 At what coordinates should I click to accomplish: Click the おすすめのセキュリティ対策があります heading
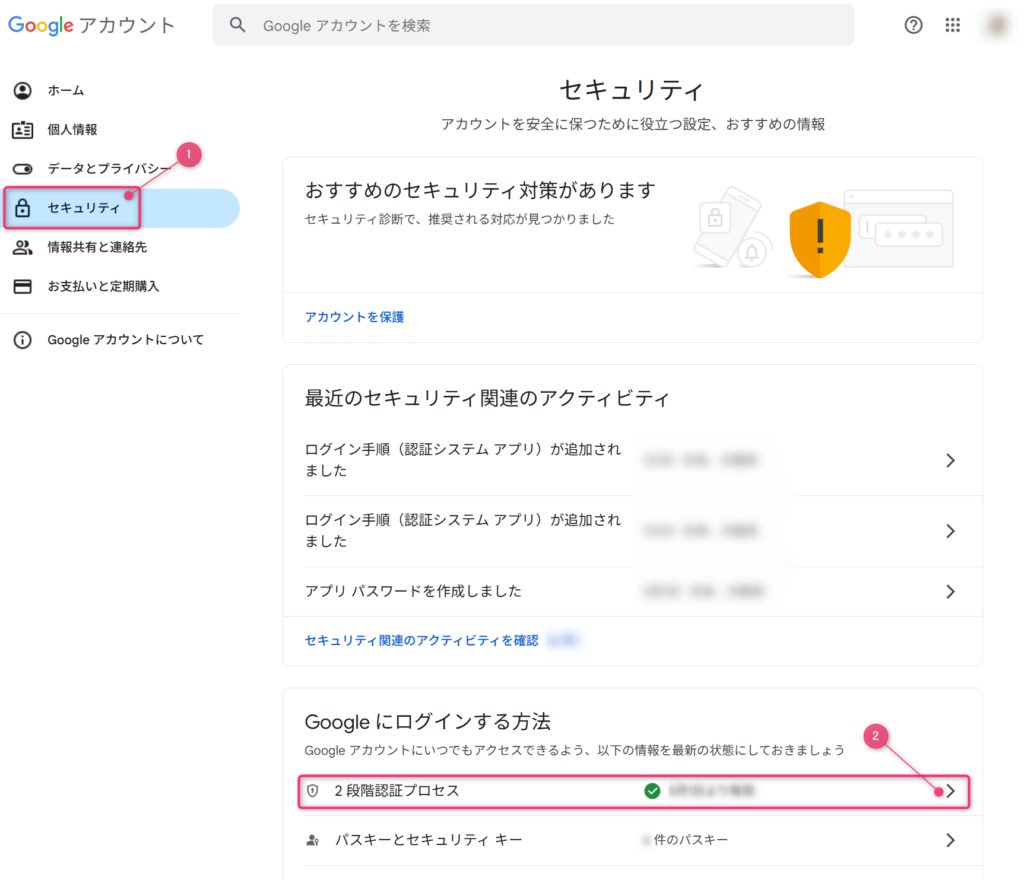click(x=481, y=191)
